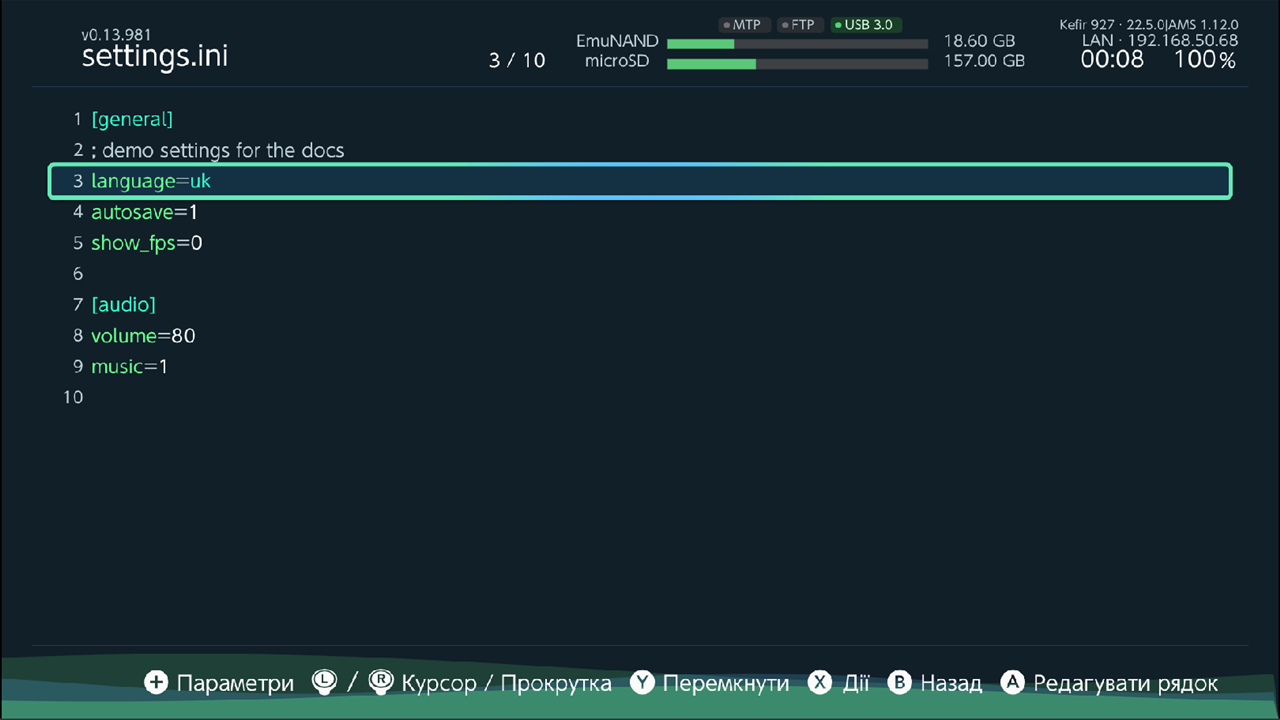This screenshot has width=1280, height=720.
Task: Toggle the FTP connection indicator
Action: click(x=799, y=25)
